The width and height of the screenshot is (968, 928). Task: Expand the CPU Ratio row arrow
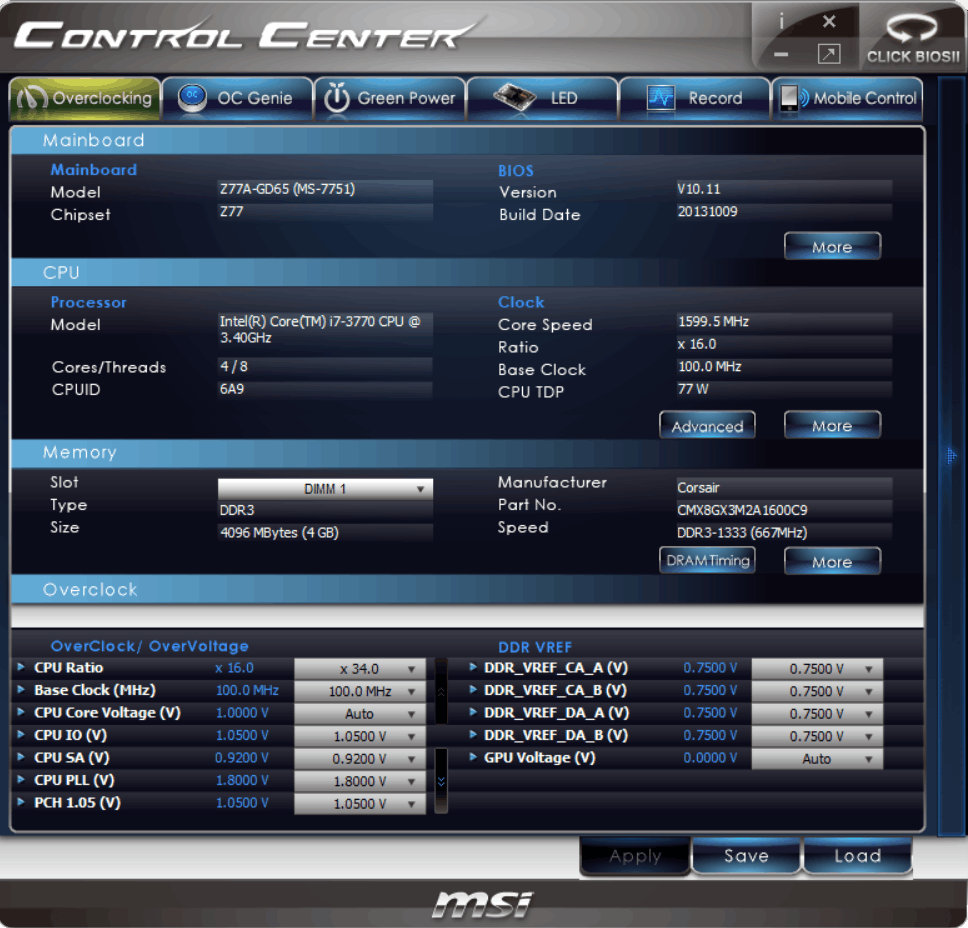tap(21, 667)
